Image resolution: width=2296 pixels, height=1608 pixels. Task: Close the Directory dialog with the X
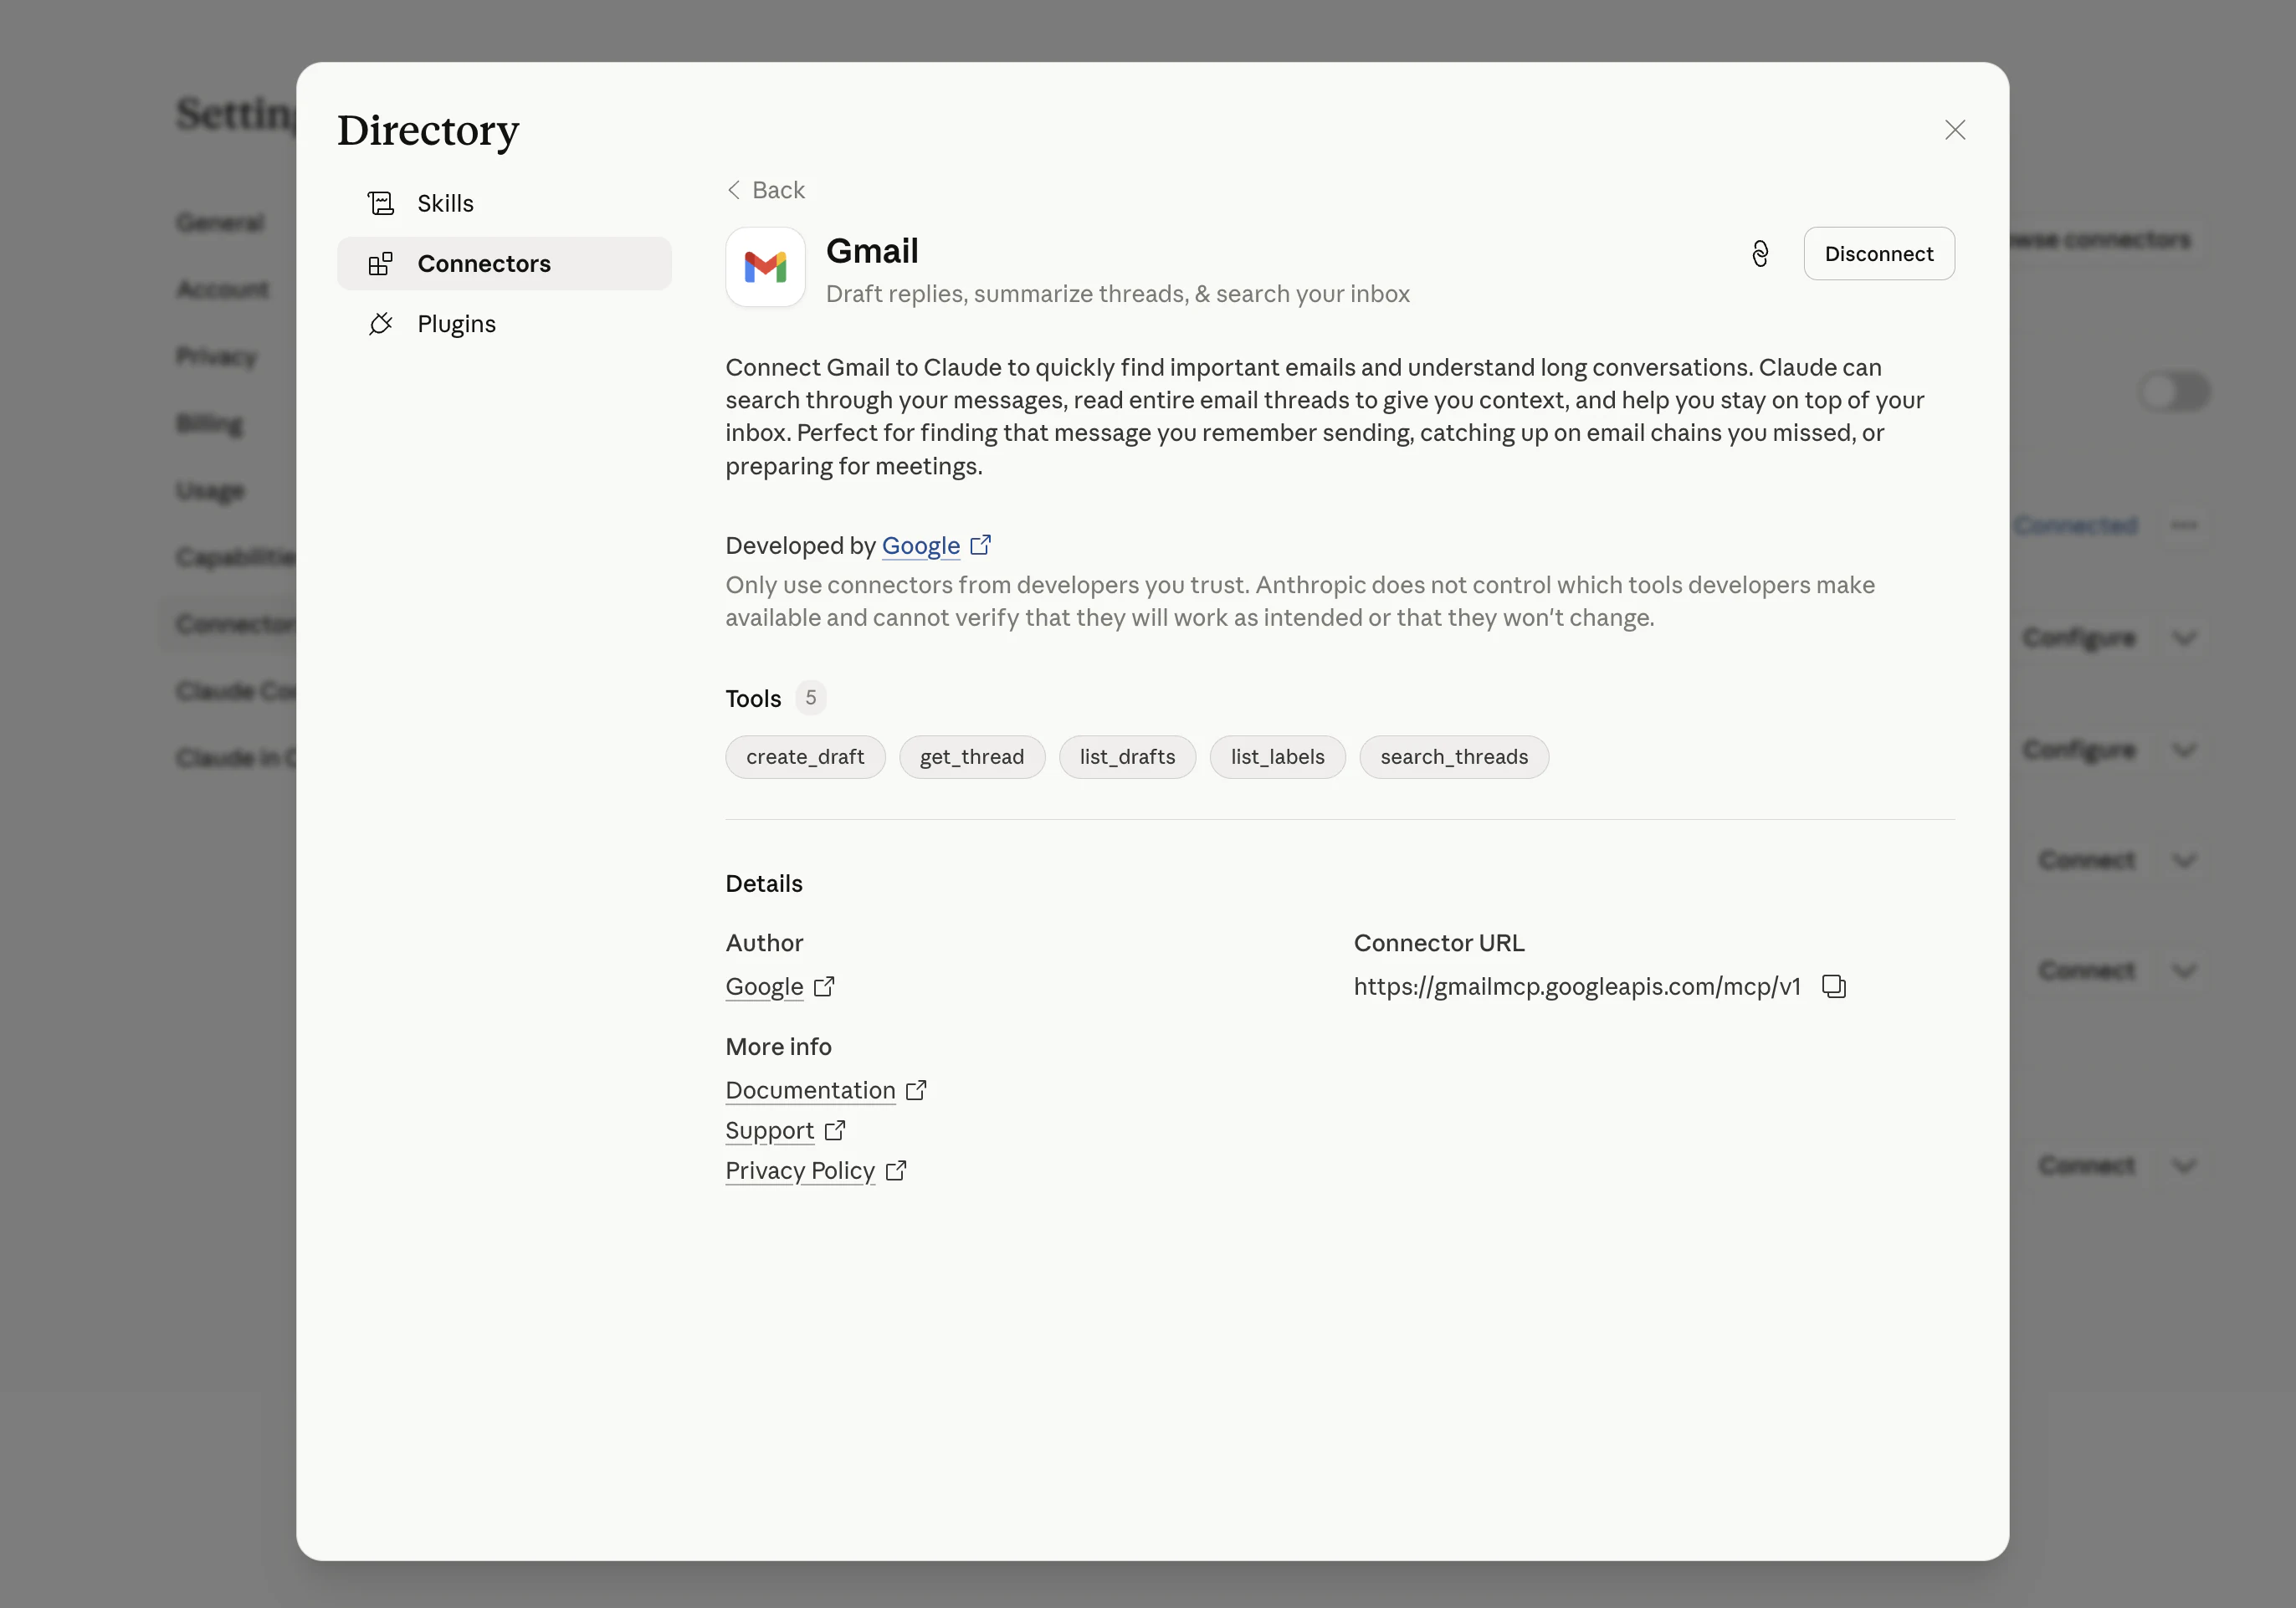[1954, 130]
